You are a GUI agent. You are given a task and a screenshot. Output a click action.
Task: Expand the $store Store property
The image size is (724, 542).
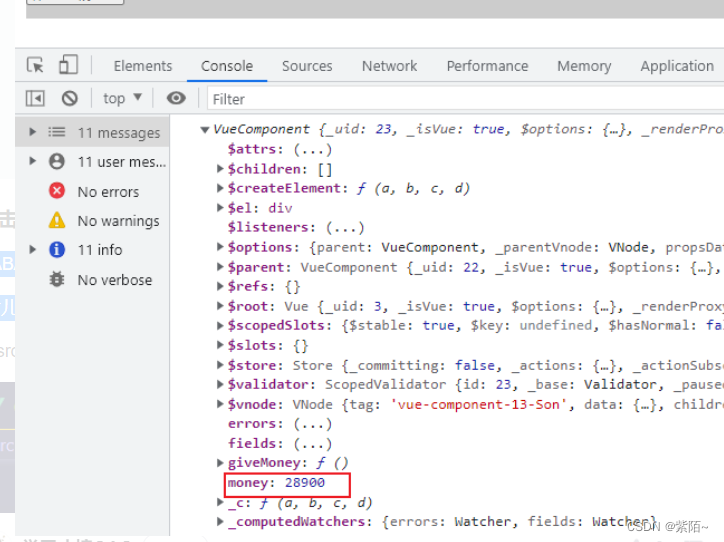pos(221,365)
